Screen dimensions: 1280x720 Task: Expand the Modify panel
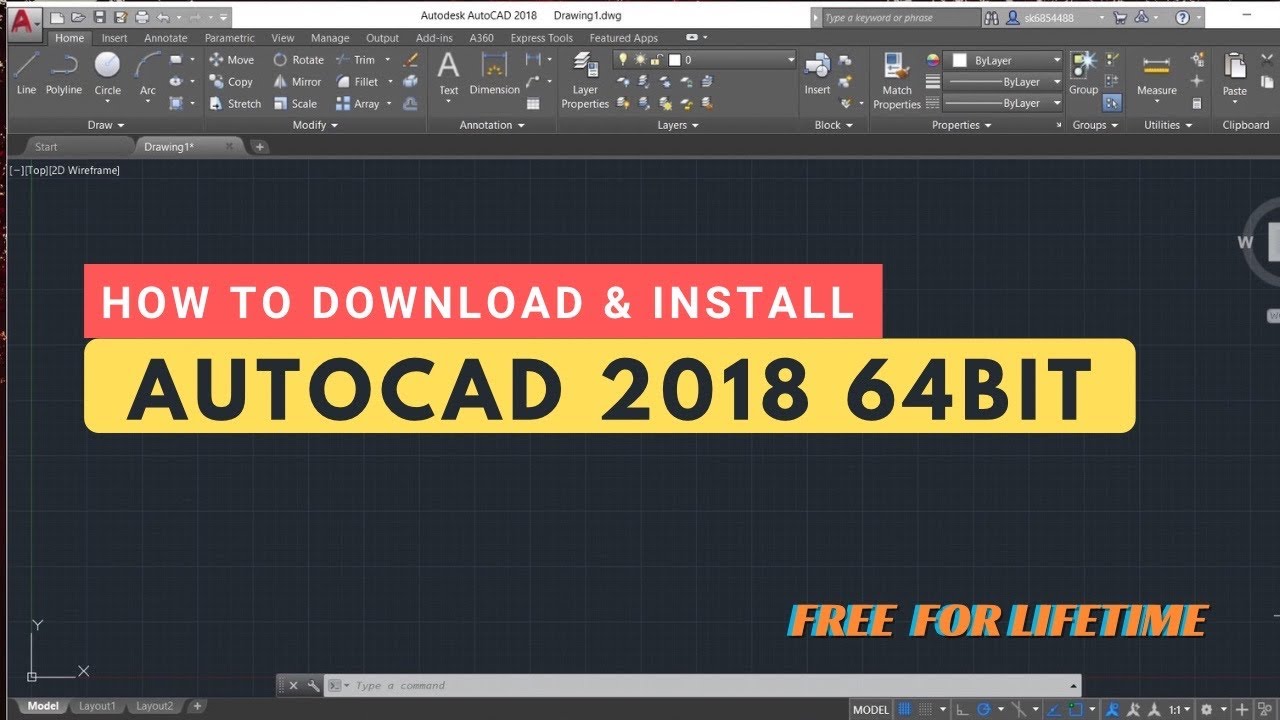[x=315, y=125]
